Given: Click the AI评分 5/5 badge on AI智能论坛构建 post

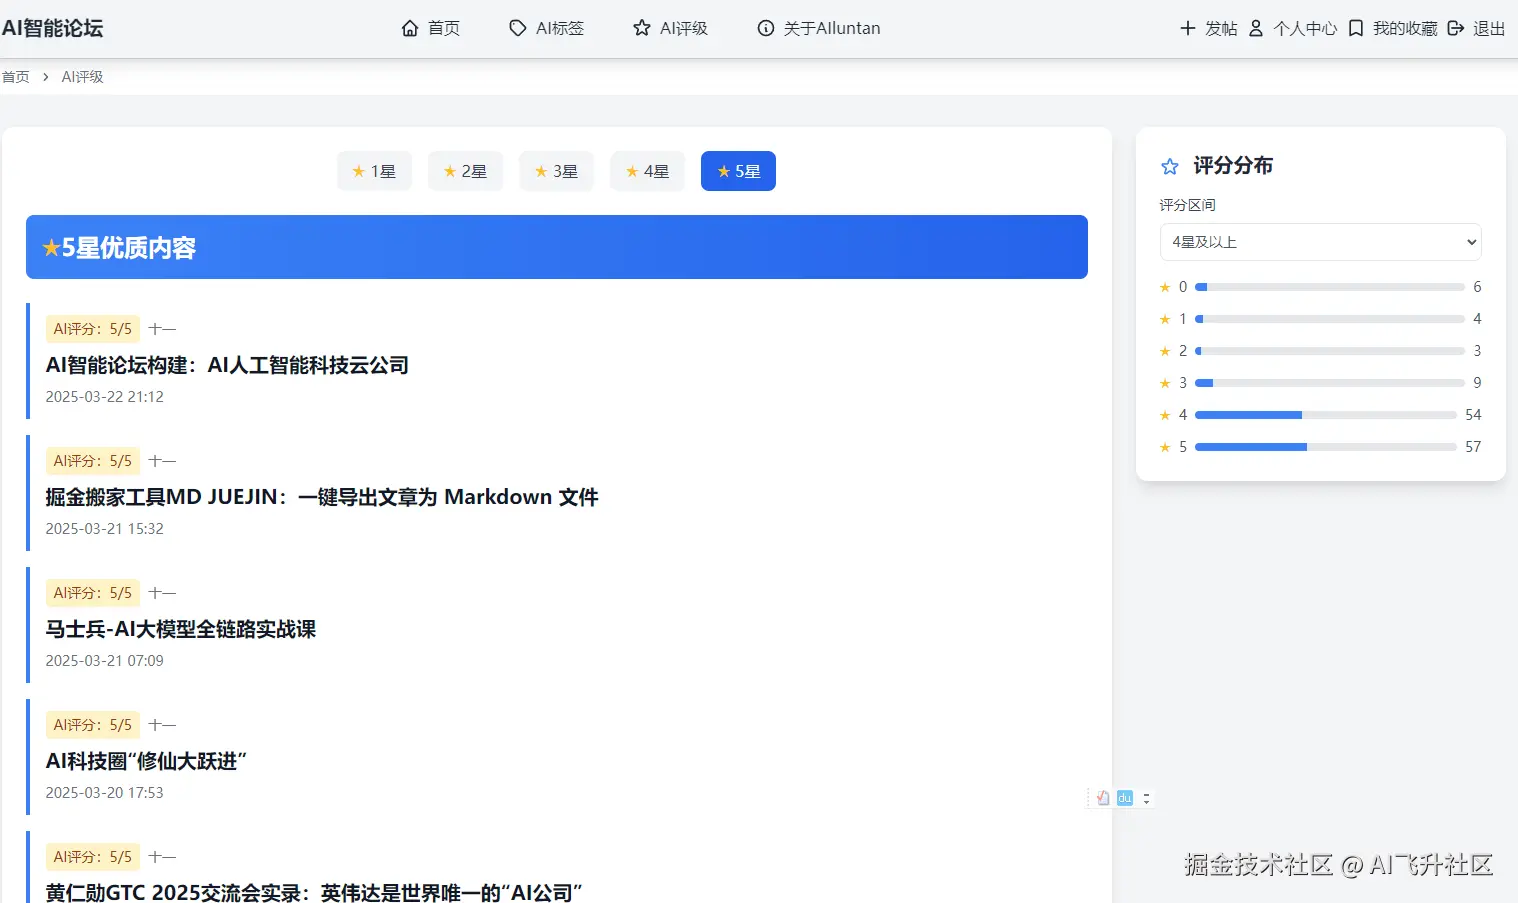Looking at the screenshot, I should 93,329.
